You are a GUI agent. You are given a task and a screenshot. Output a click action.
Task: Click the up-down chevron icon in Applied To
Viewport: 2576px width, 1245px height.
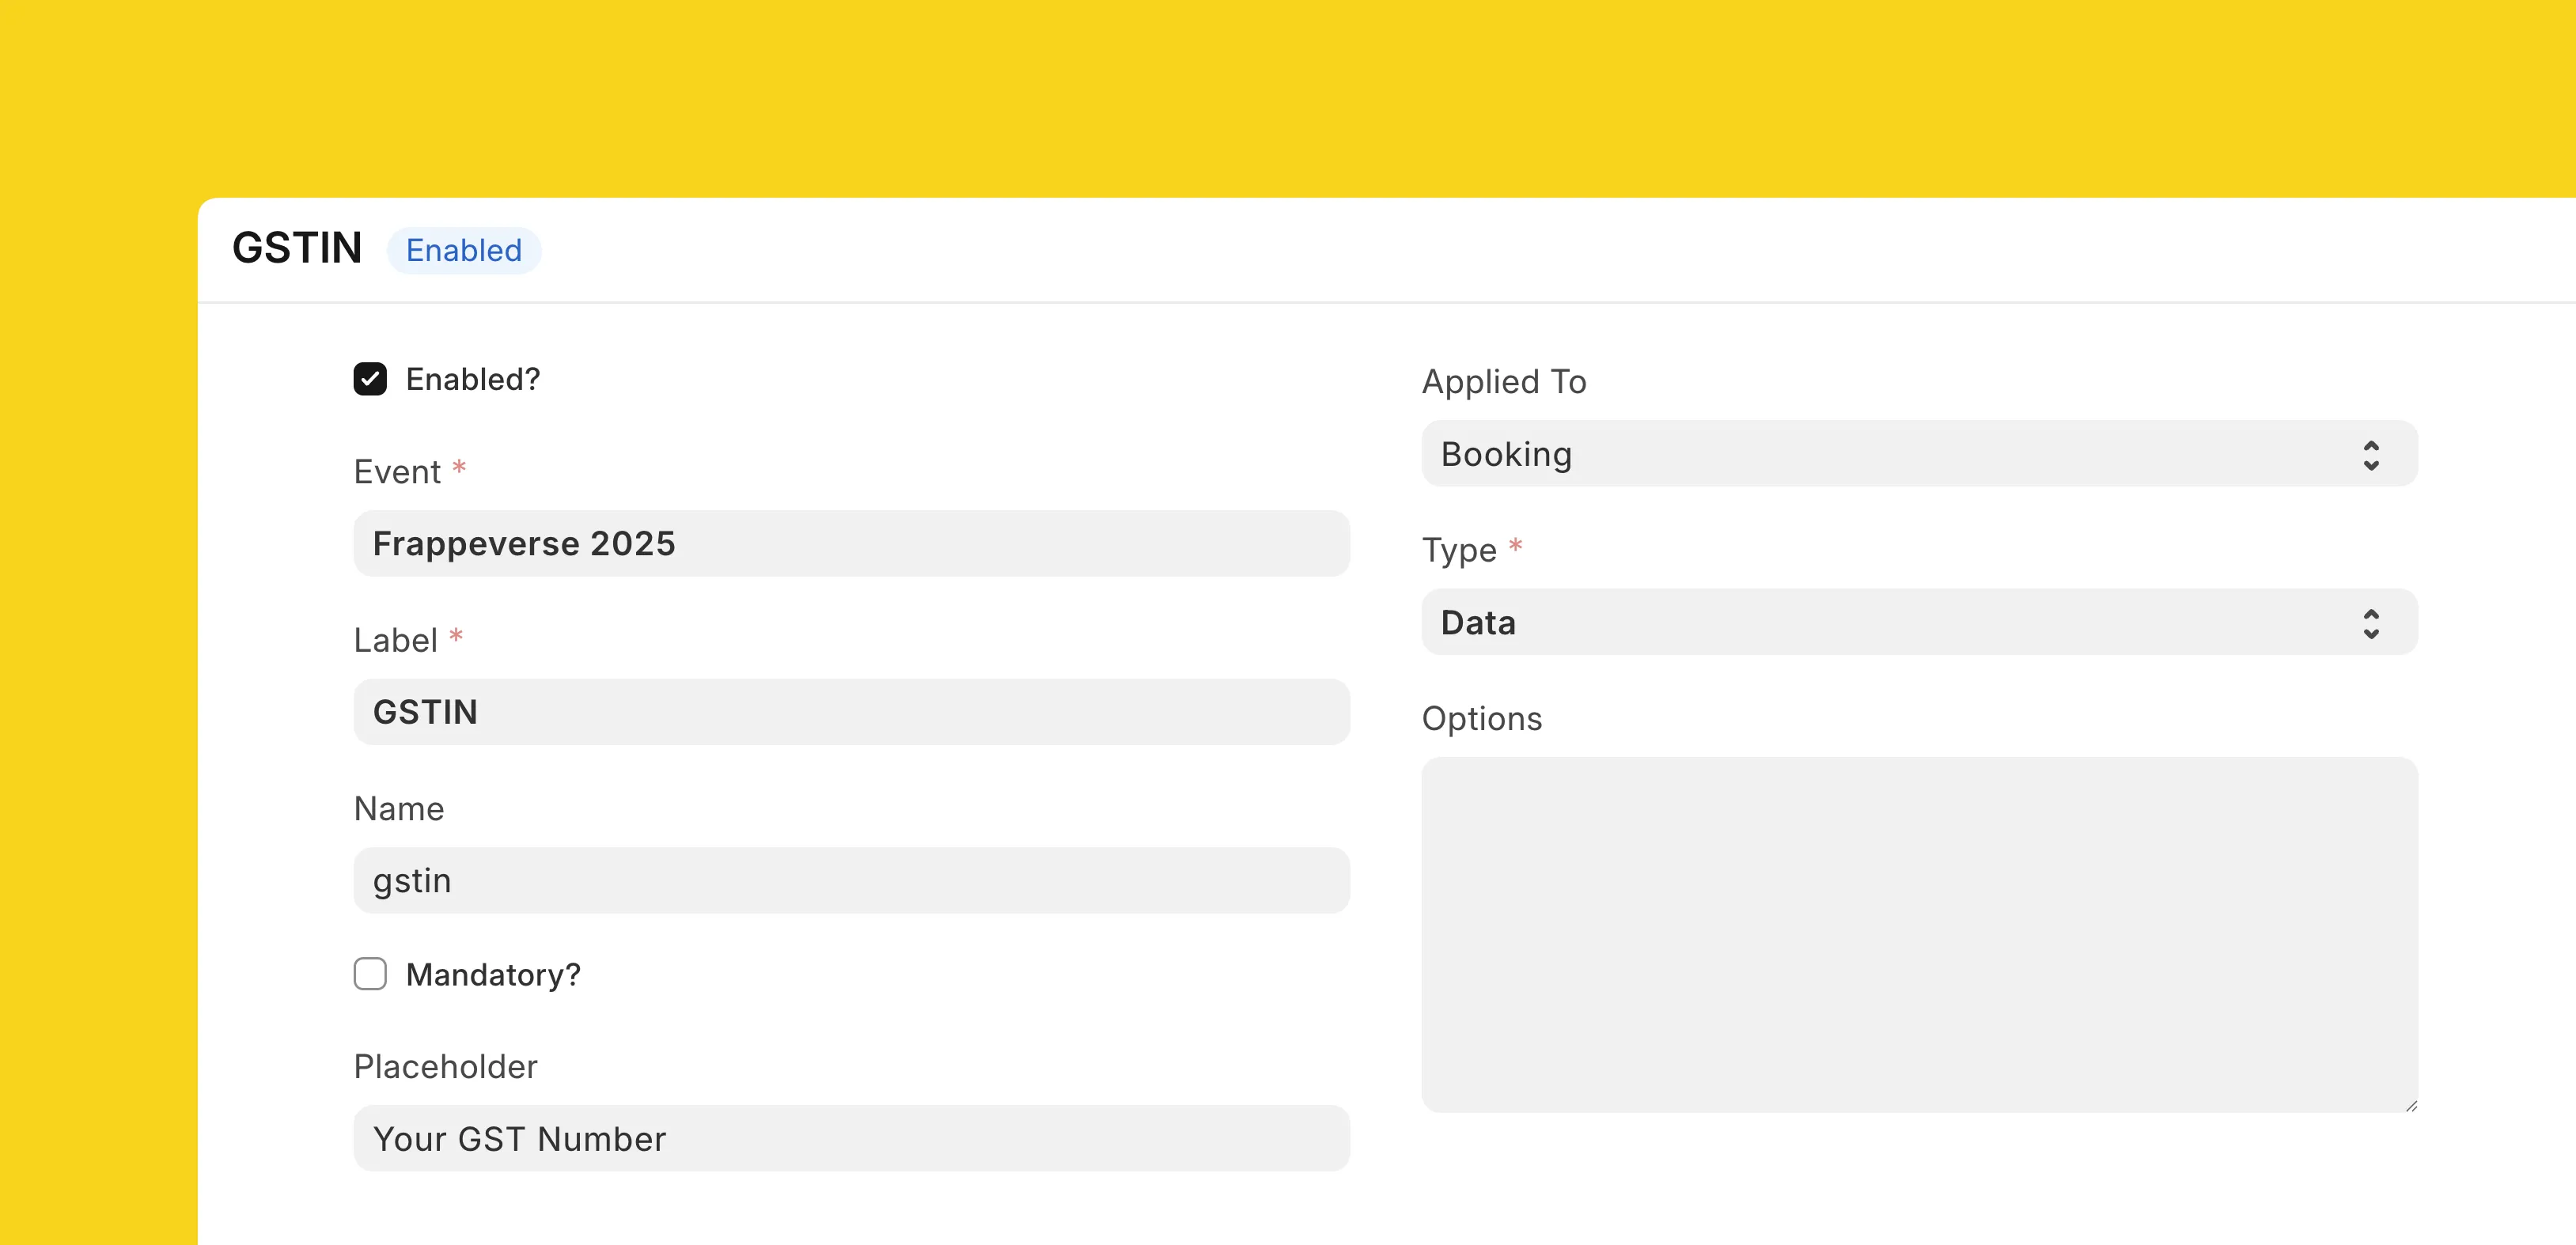coord(2371,455)
